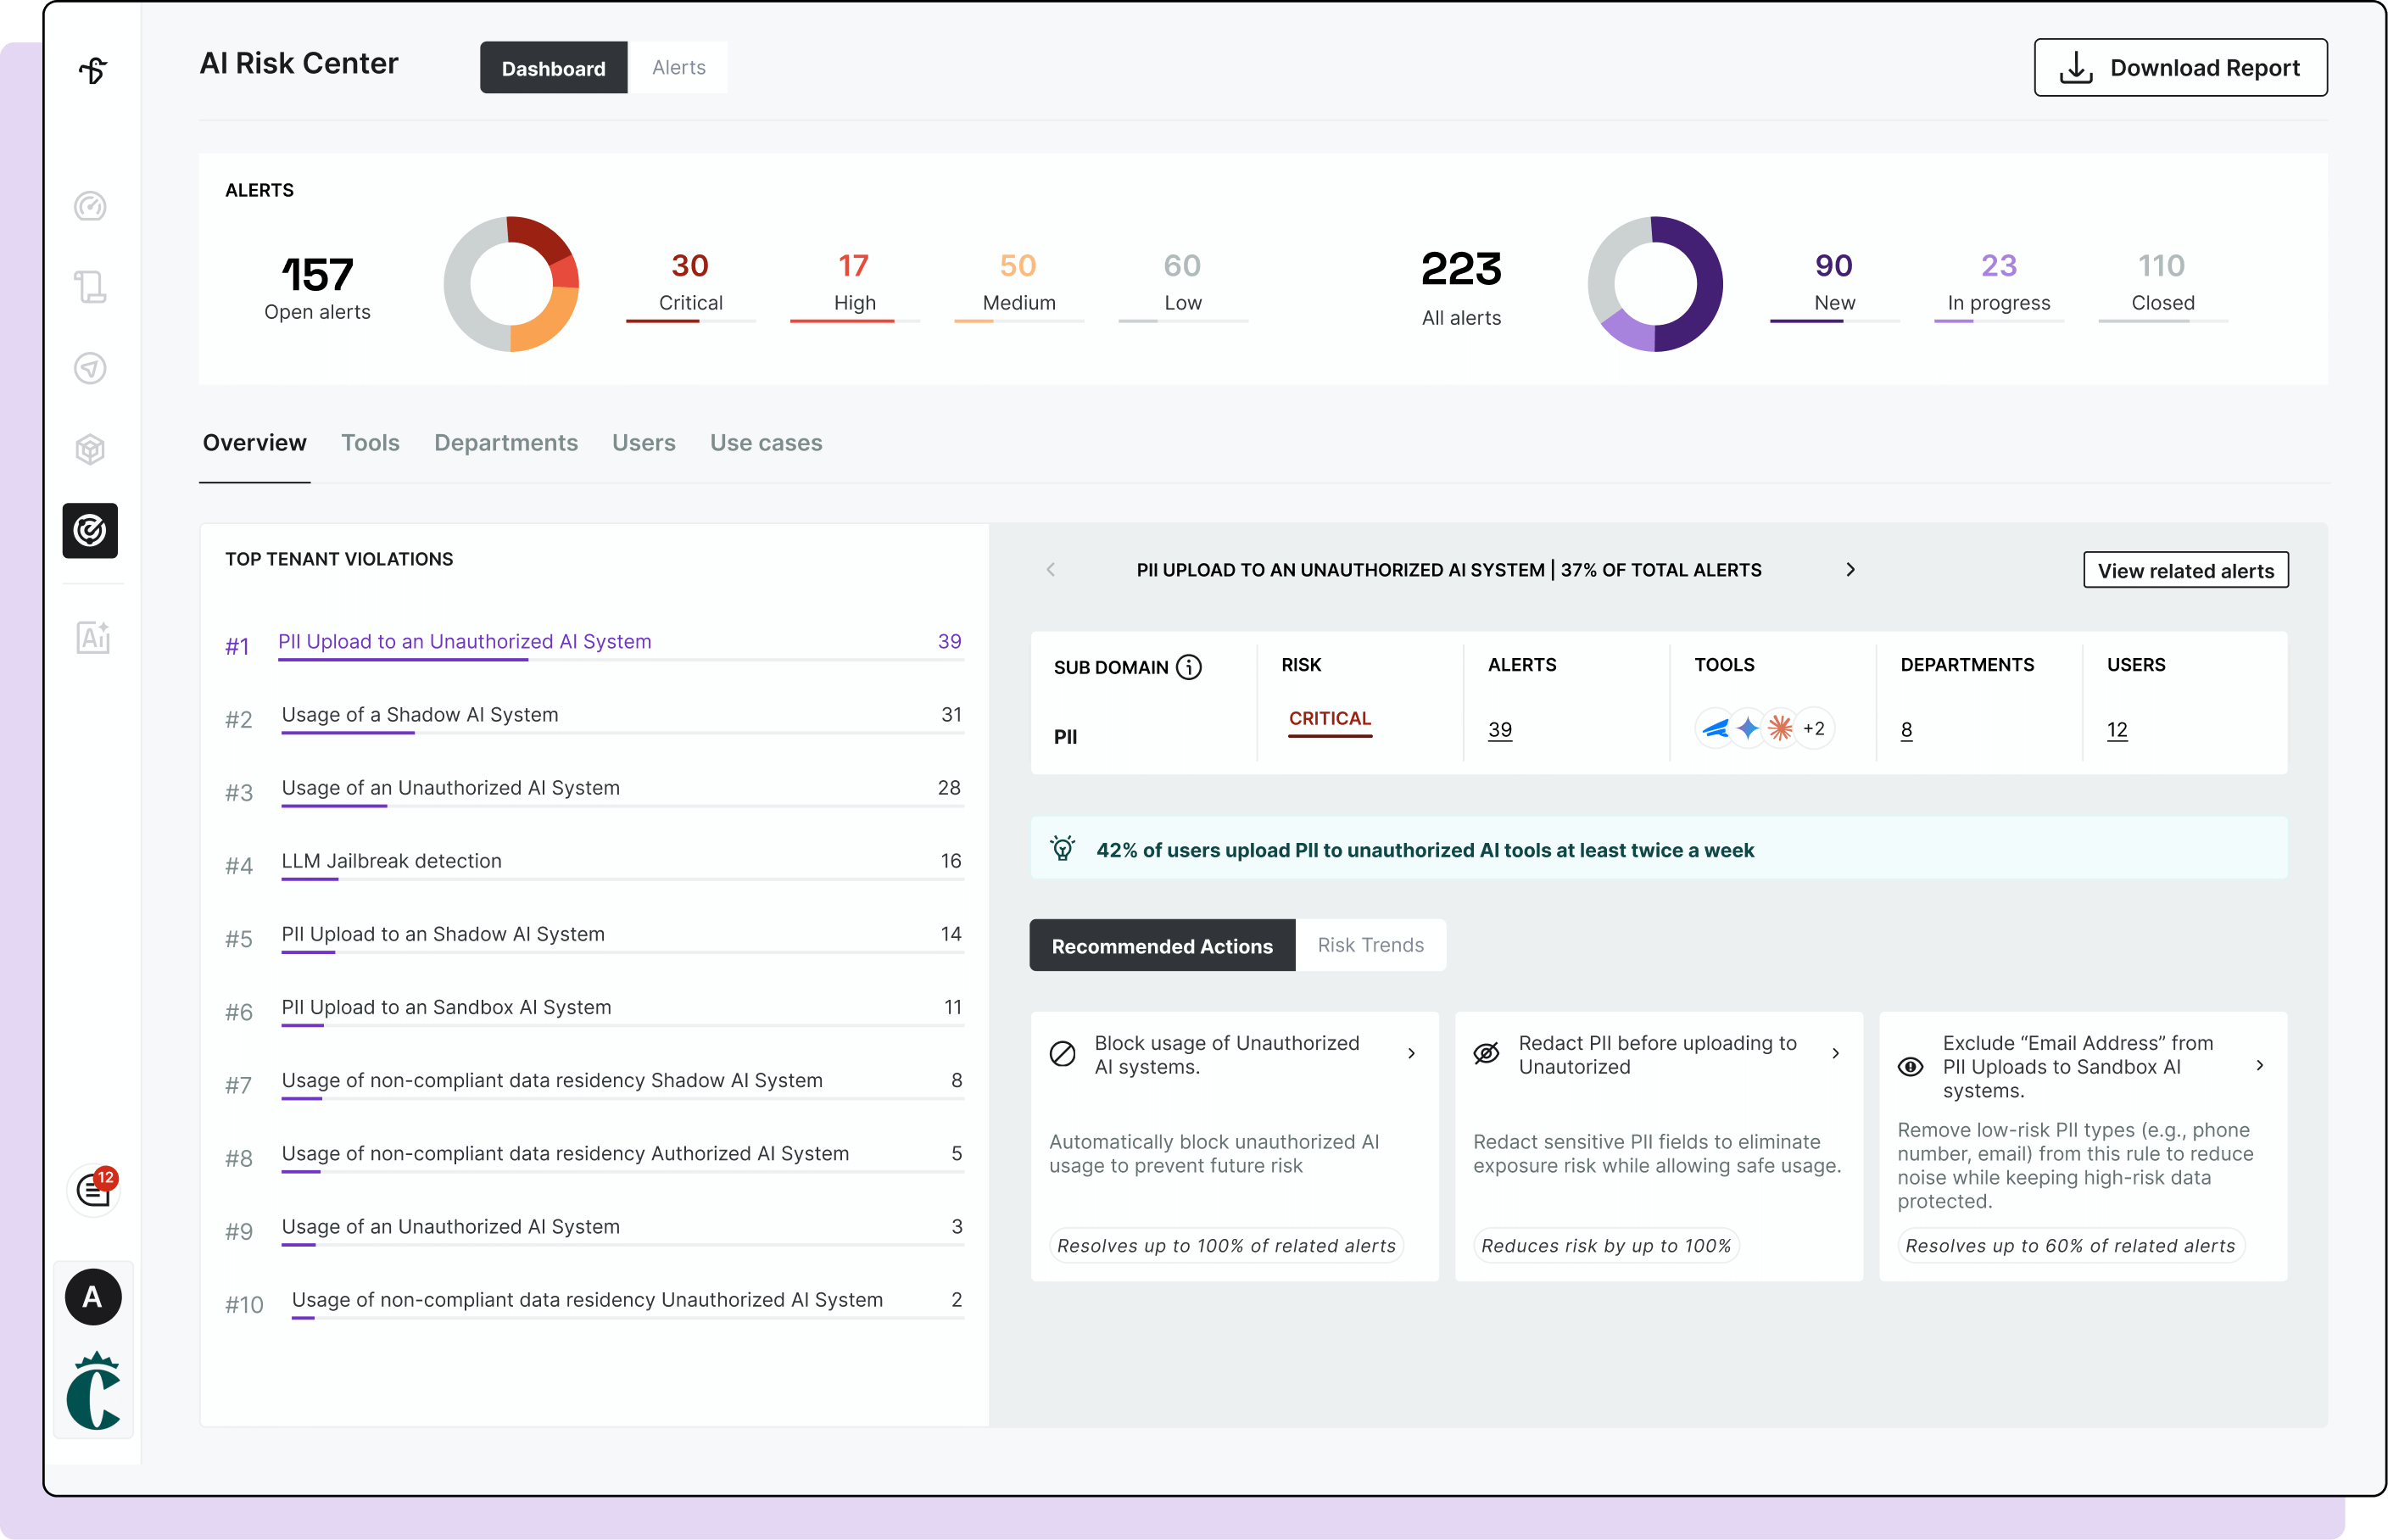Open the scroll/policies icon in sidebar
The height and width of the screenshot is (1540, 2388).
point(90,287)
